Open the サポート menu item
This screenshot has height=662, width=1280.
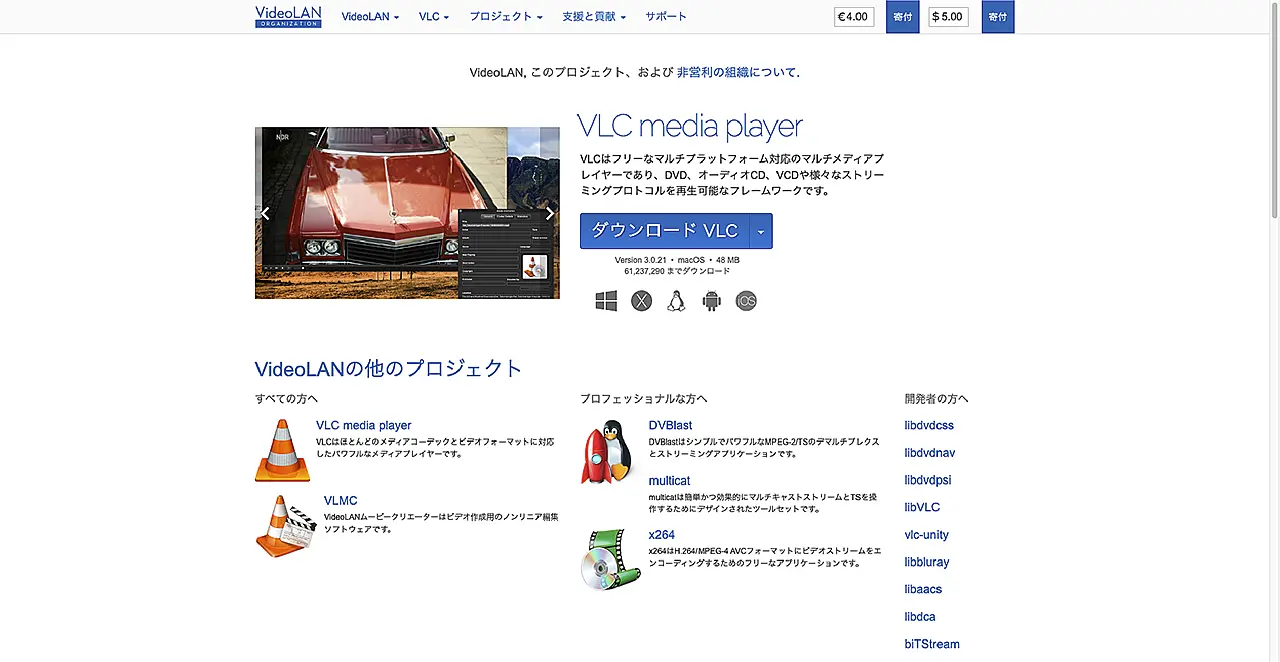666,17
